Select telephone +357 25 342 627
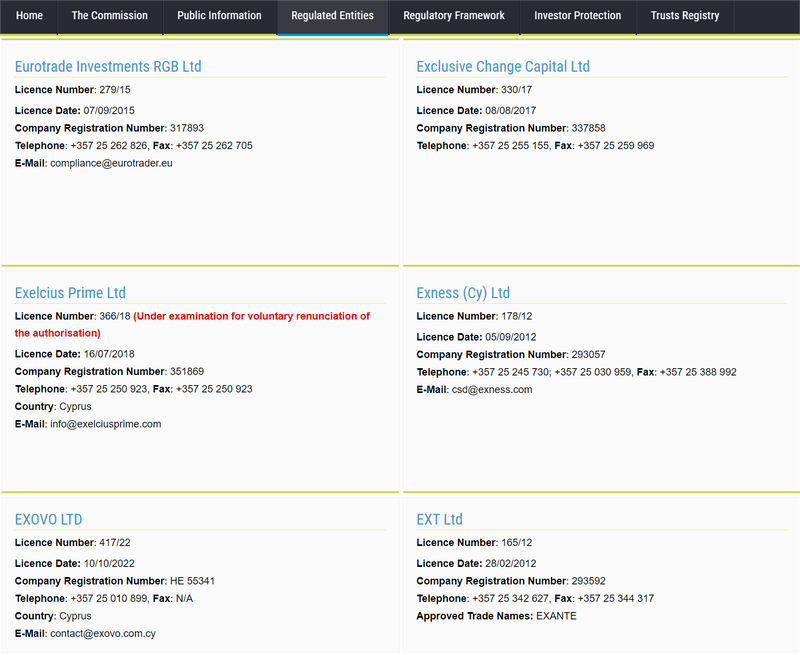Screen dimensions: 800x655 [x=511, y=599]
